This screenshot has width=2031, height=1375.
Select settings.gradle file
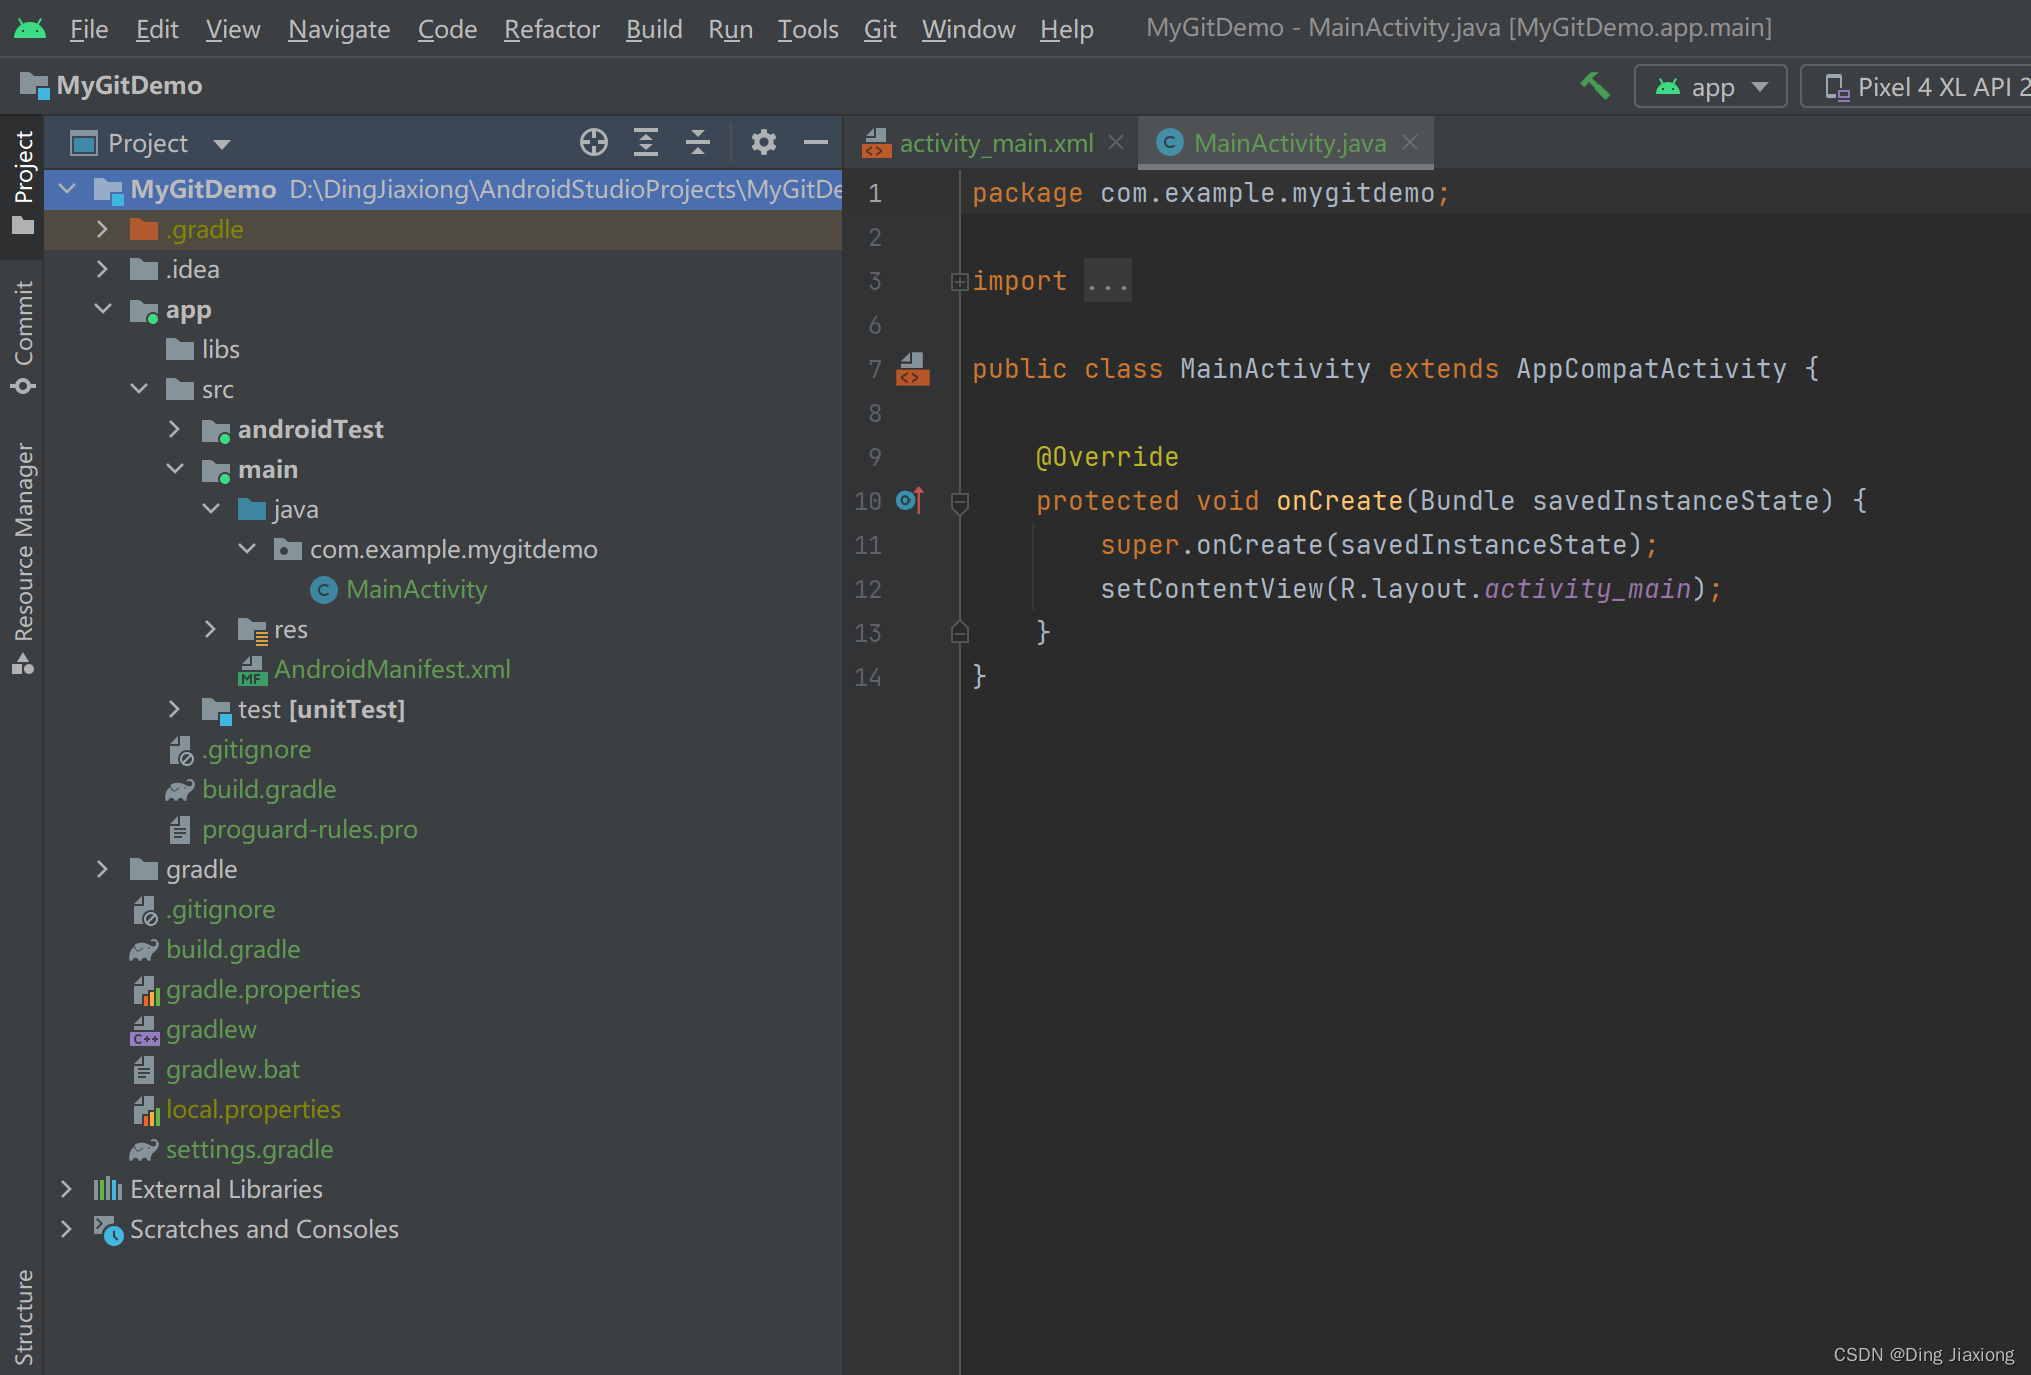click(249, 1149)
